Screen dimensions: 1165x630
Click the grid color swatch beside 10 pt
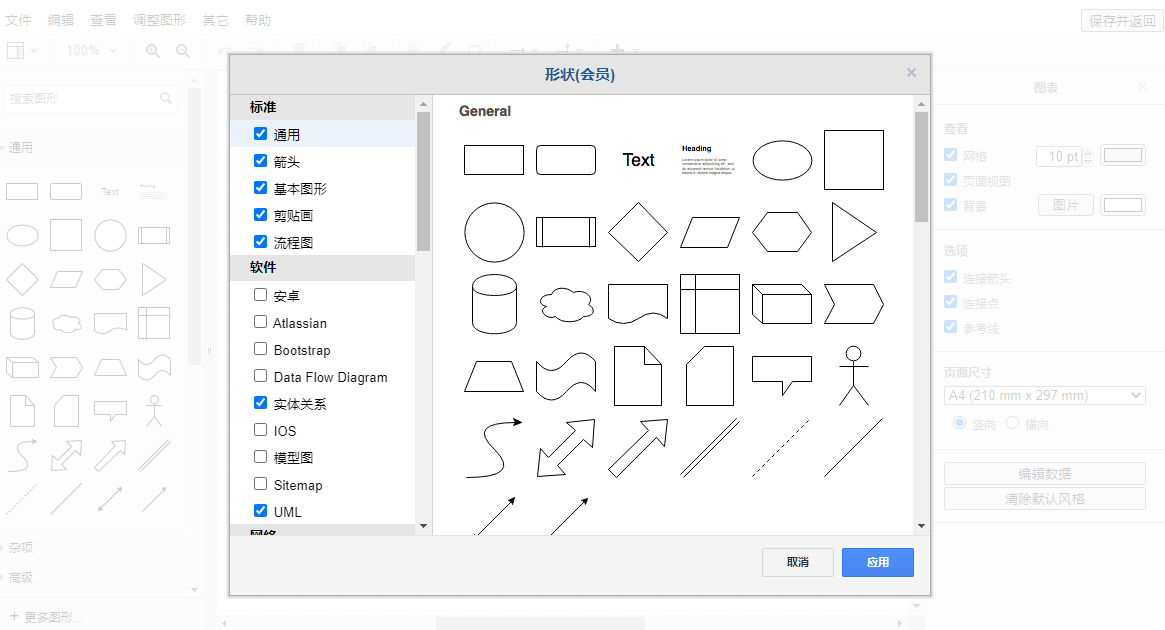pos(1123,155)
